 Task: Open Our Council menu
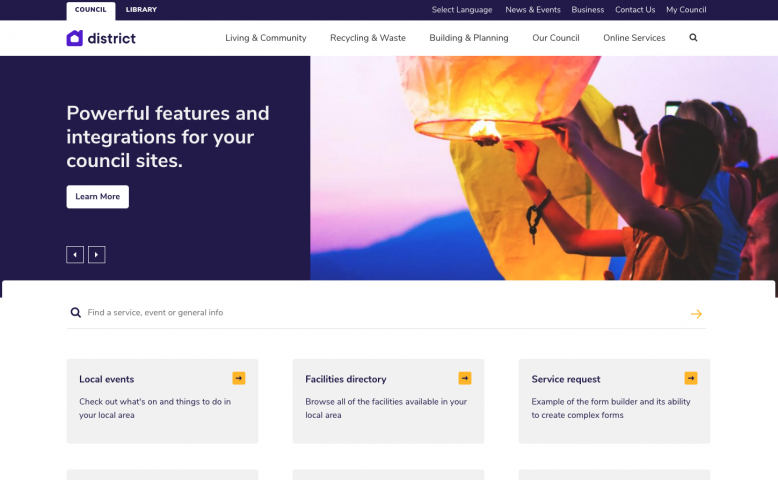point(556,38)
